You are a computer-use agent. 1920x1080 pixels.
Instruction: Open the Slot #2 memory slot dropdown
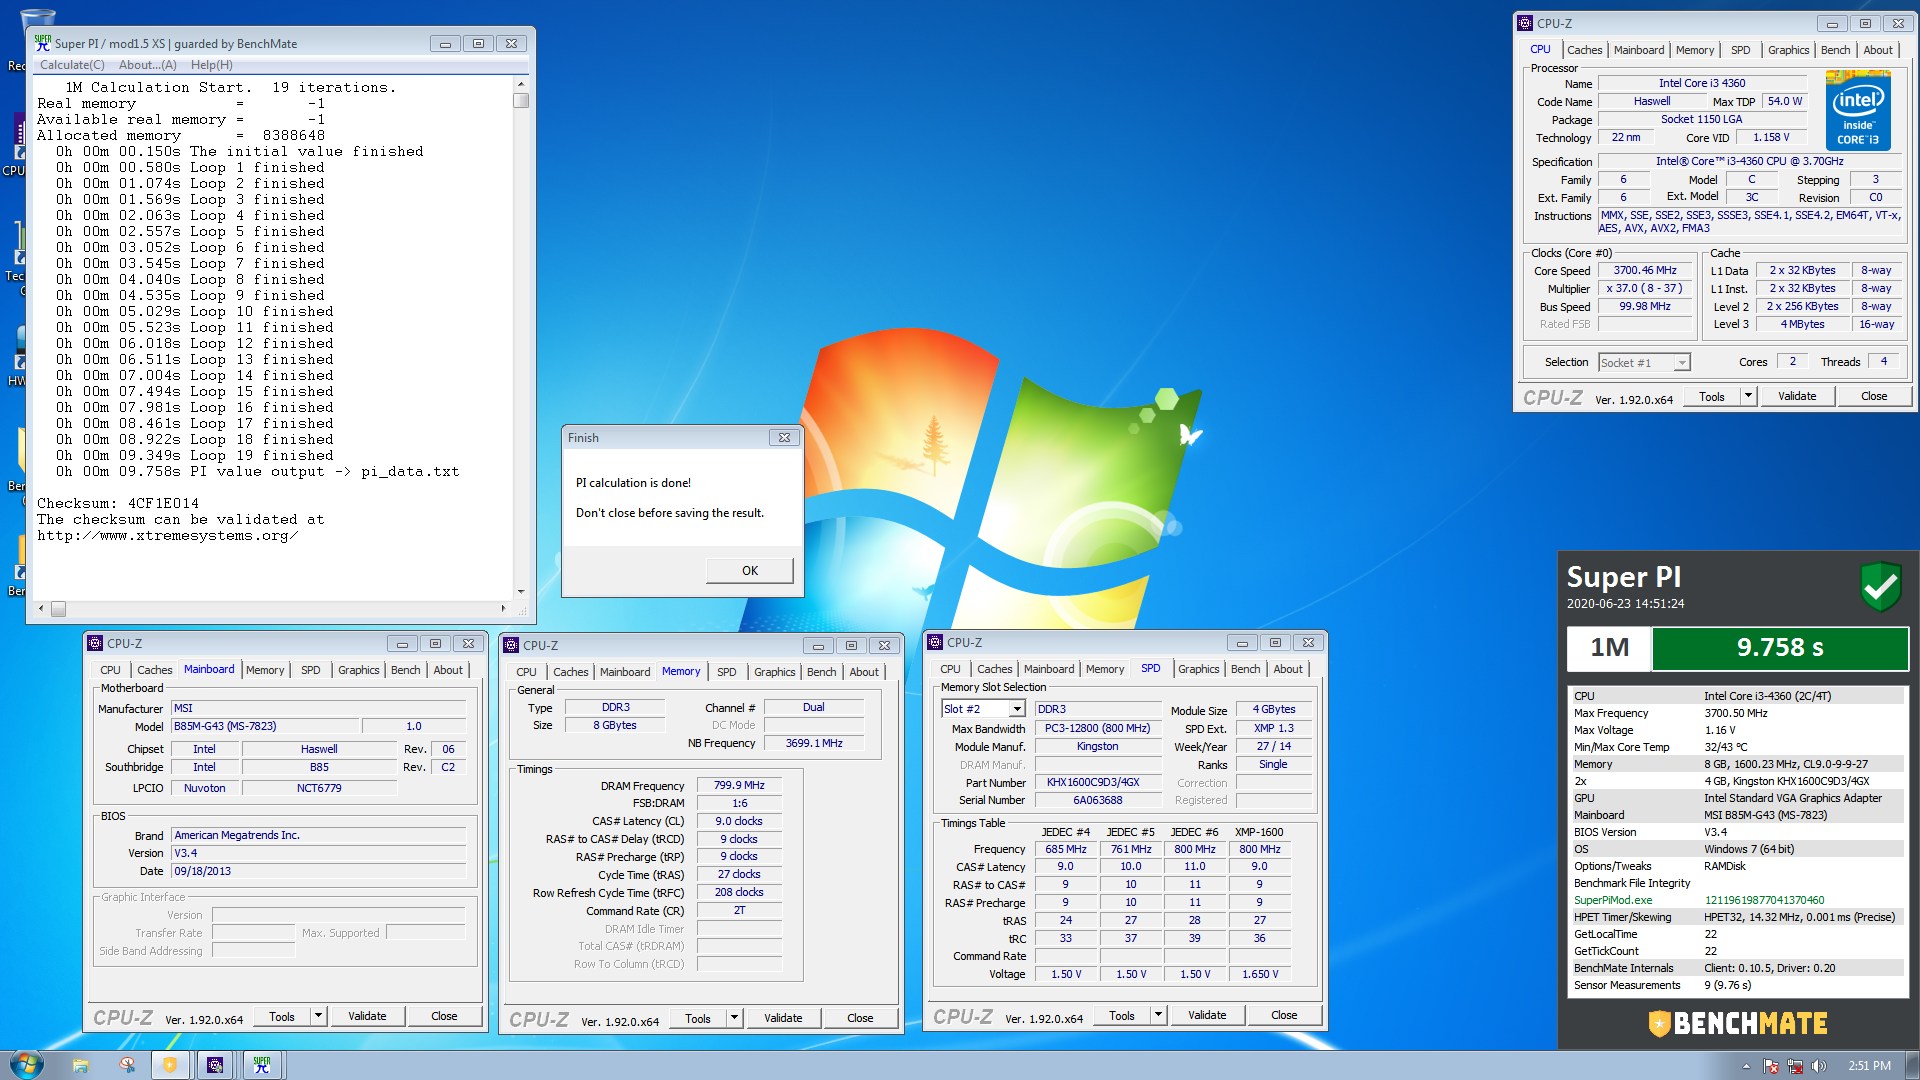pyautogui.click(x=1017, y=709)
